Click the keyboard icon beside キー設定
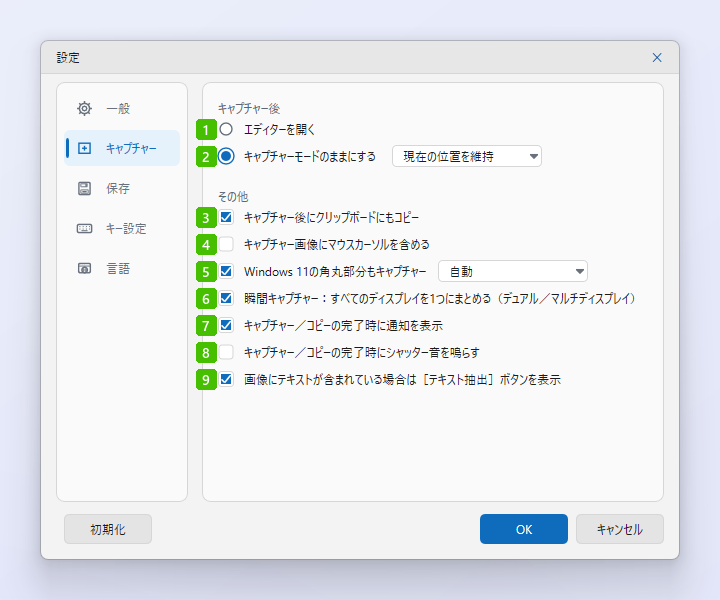 tap(84, 229)
